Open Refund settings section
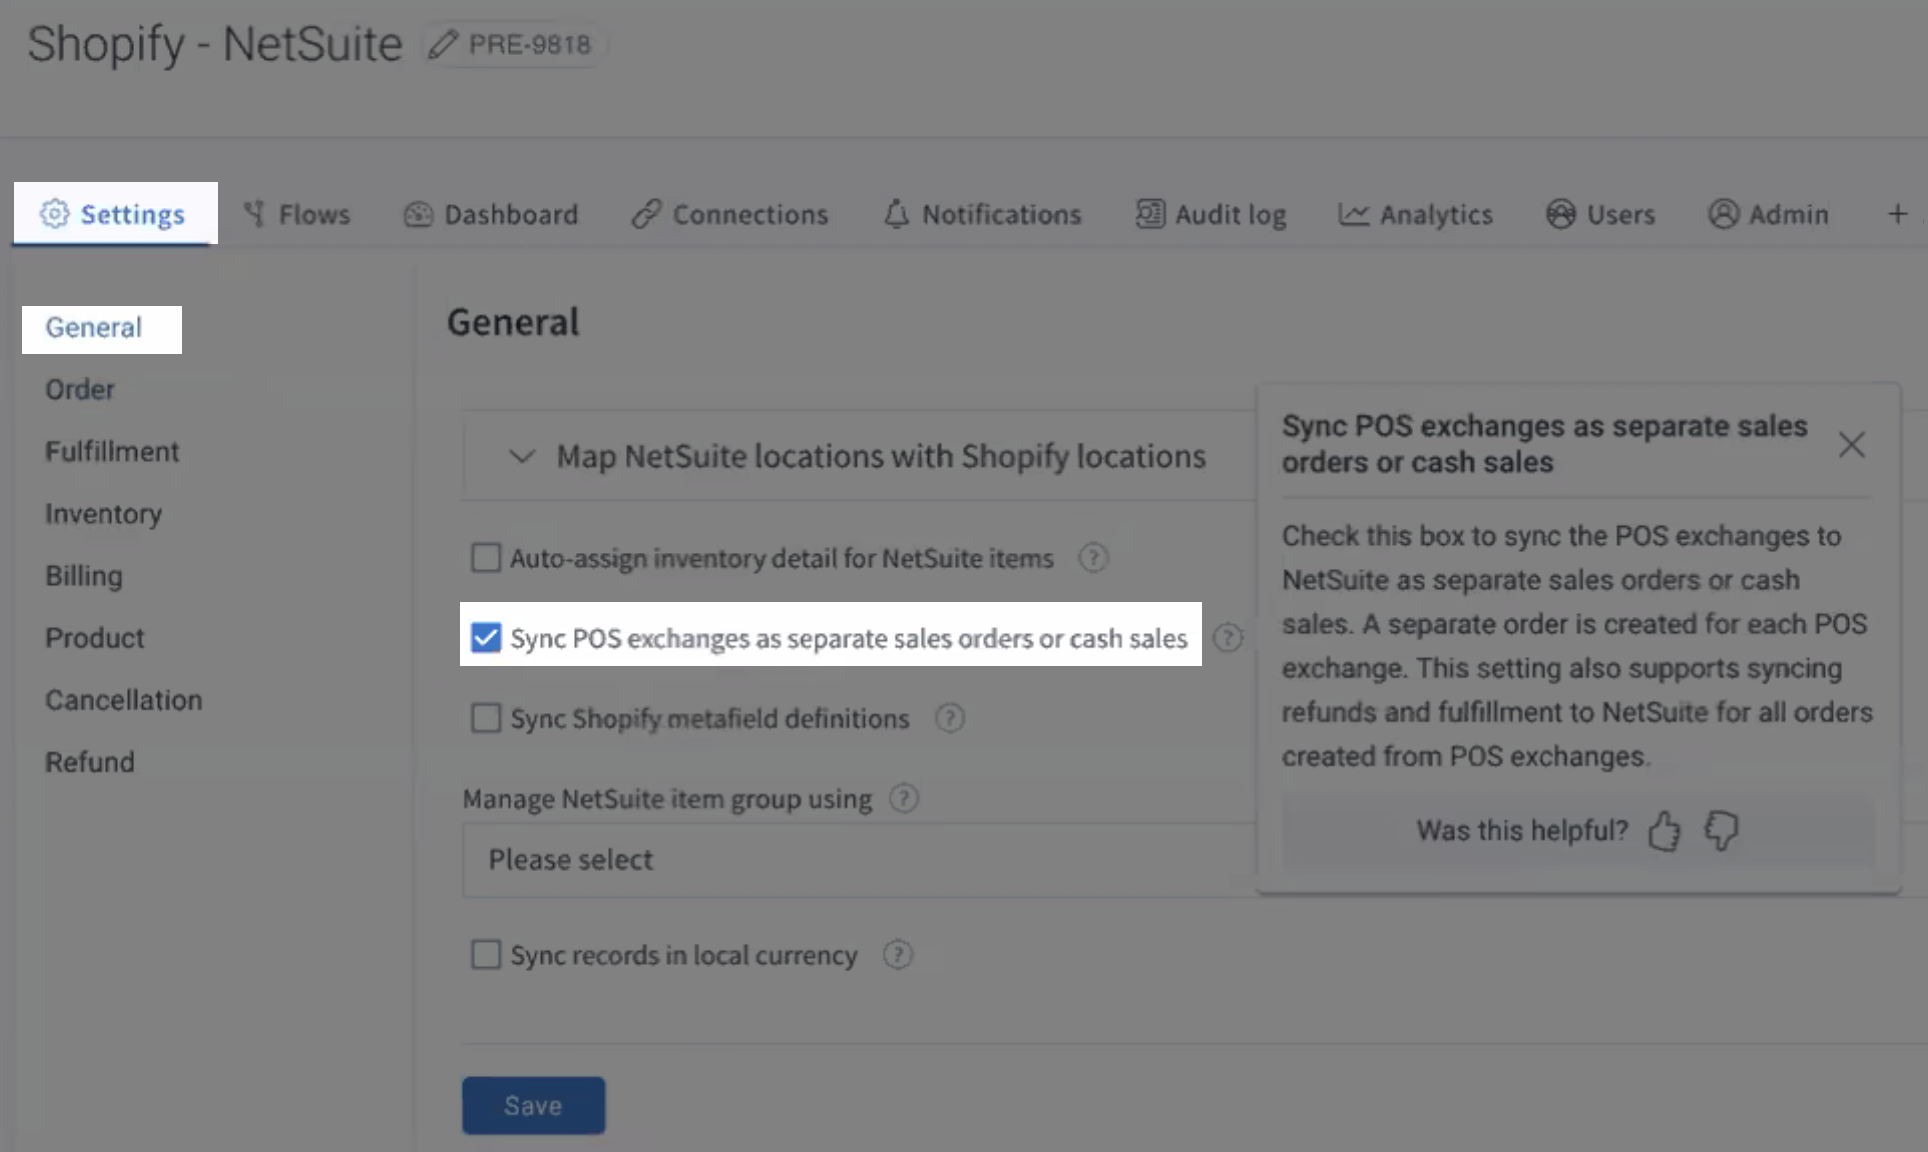The width and height of the screenshot is (1928, 1152). pos(90,762)
